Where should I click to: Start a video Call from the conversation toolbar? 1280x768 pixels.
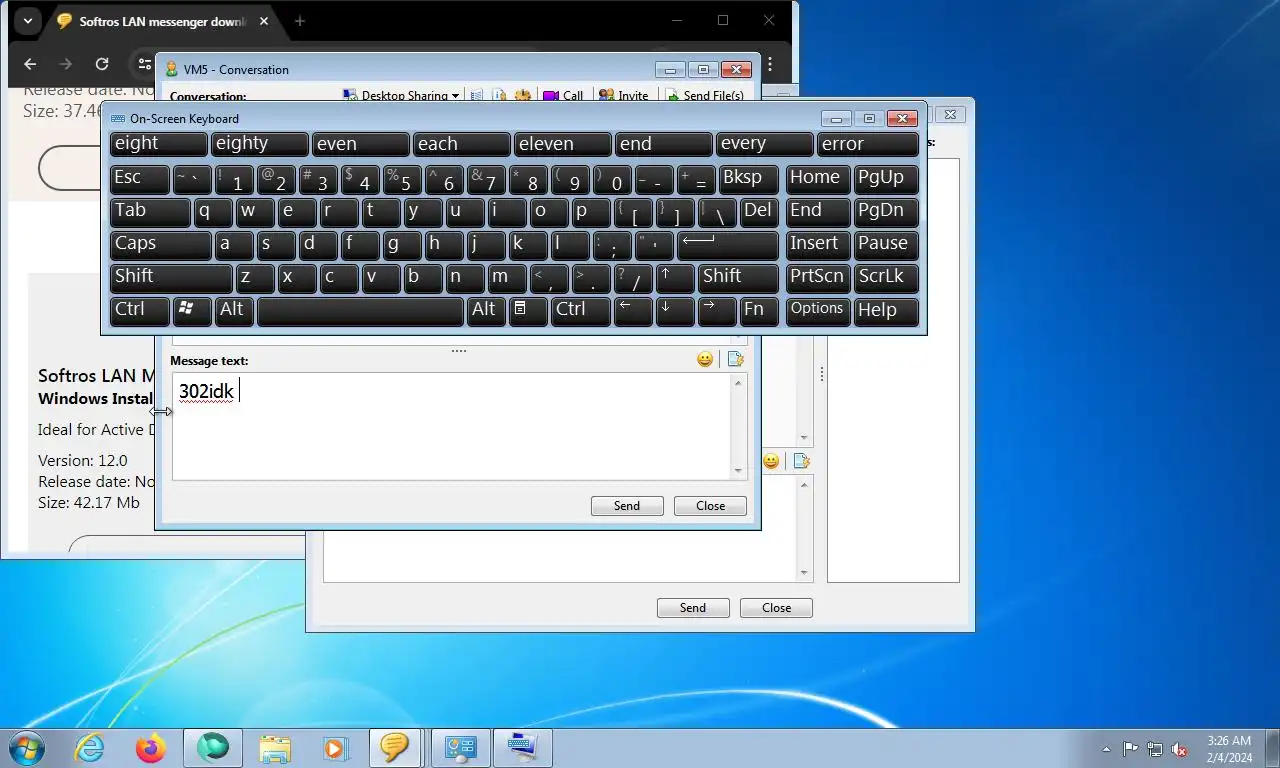tap(563, 96)
